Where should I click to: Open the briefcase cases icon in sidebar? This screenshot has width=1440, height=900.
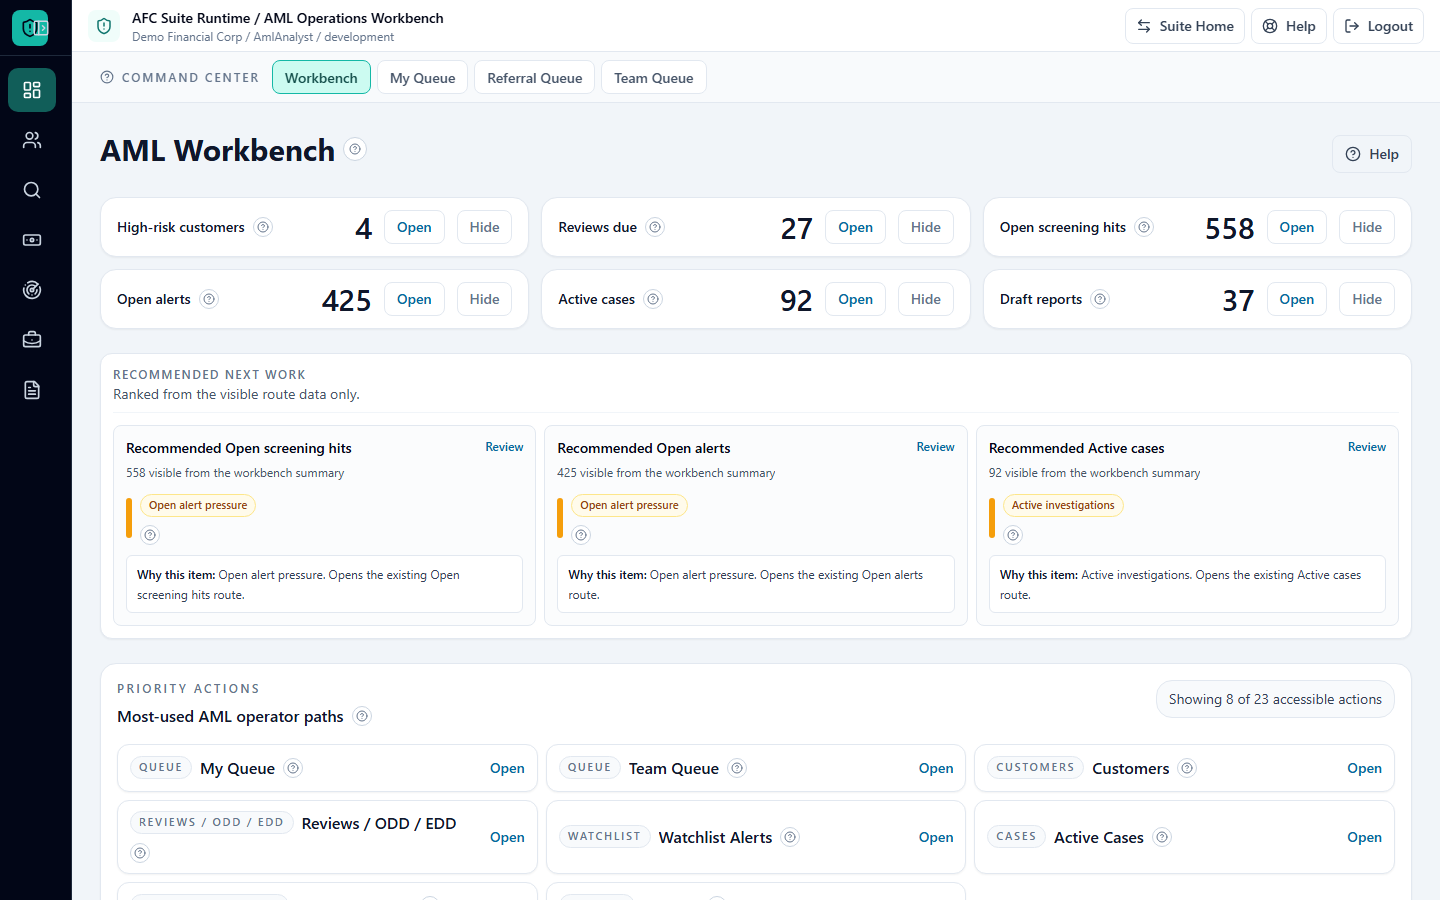pyautogui.click(x=32, y=340)
